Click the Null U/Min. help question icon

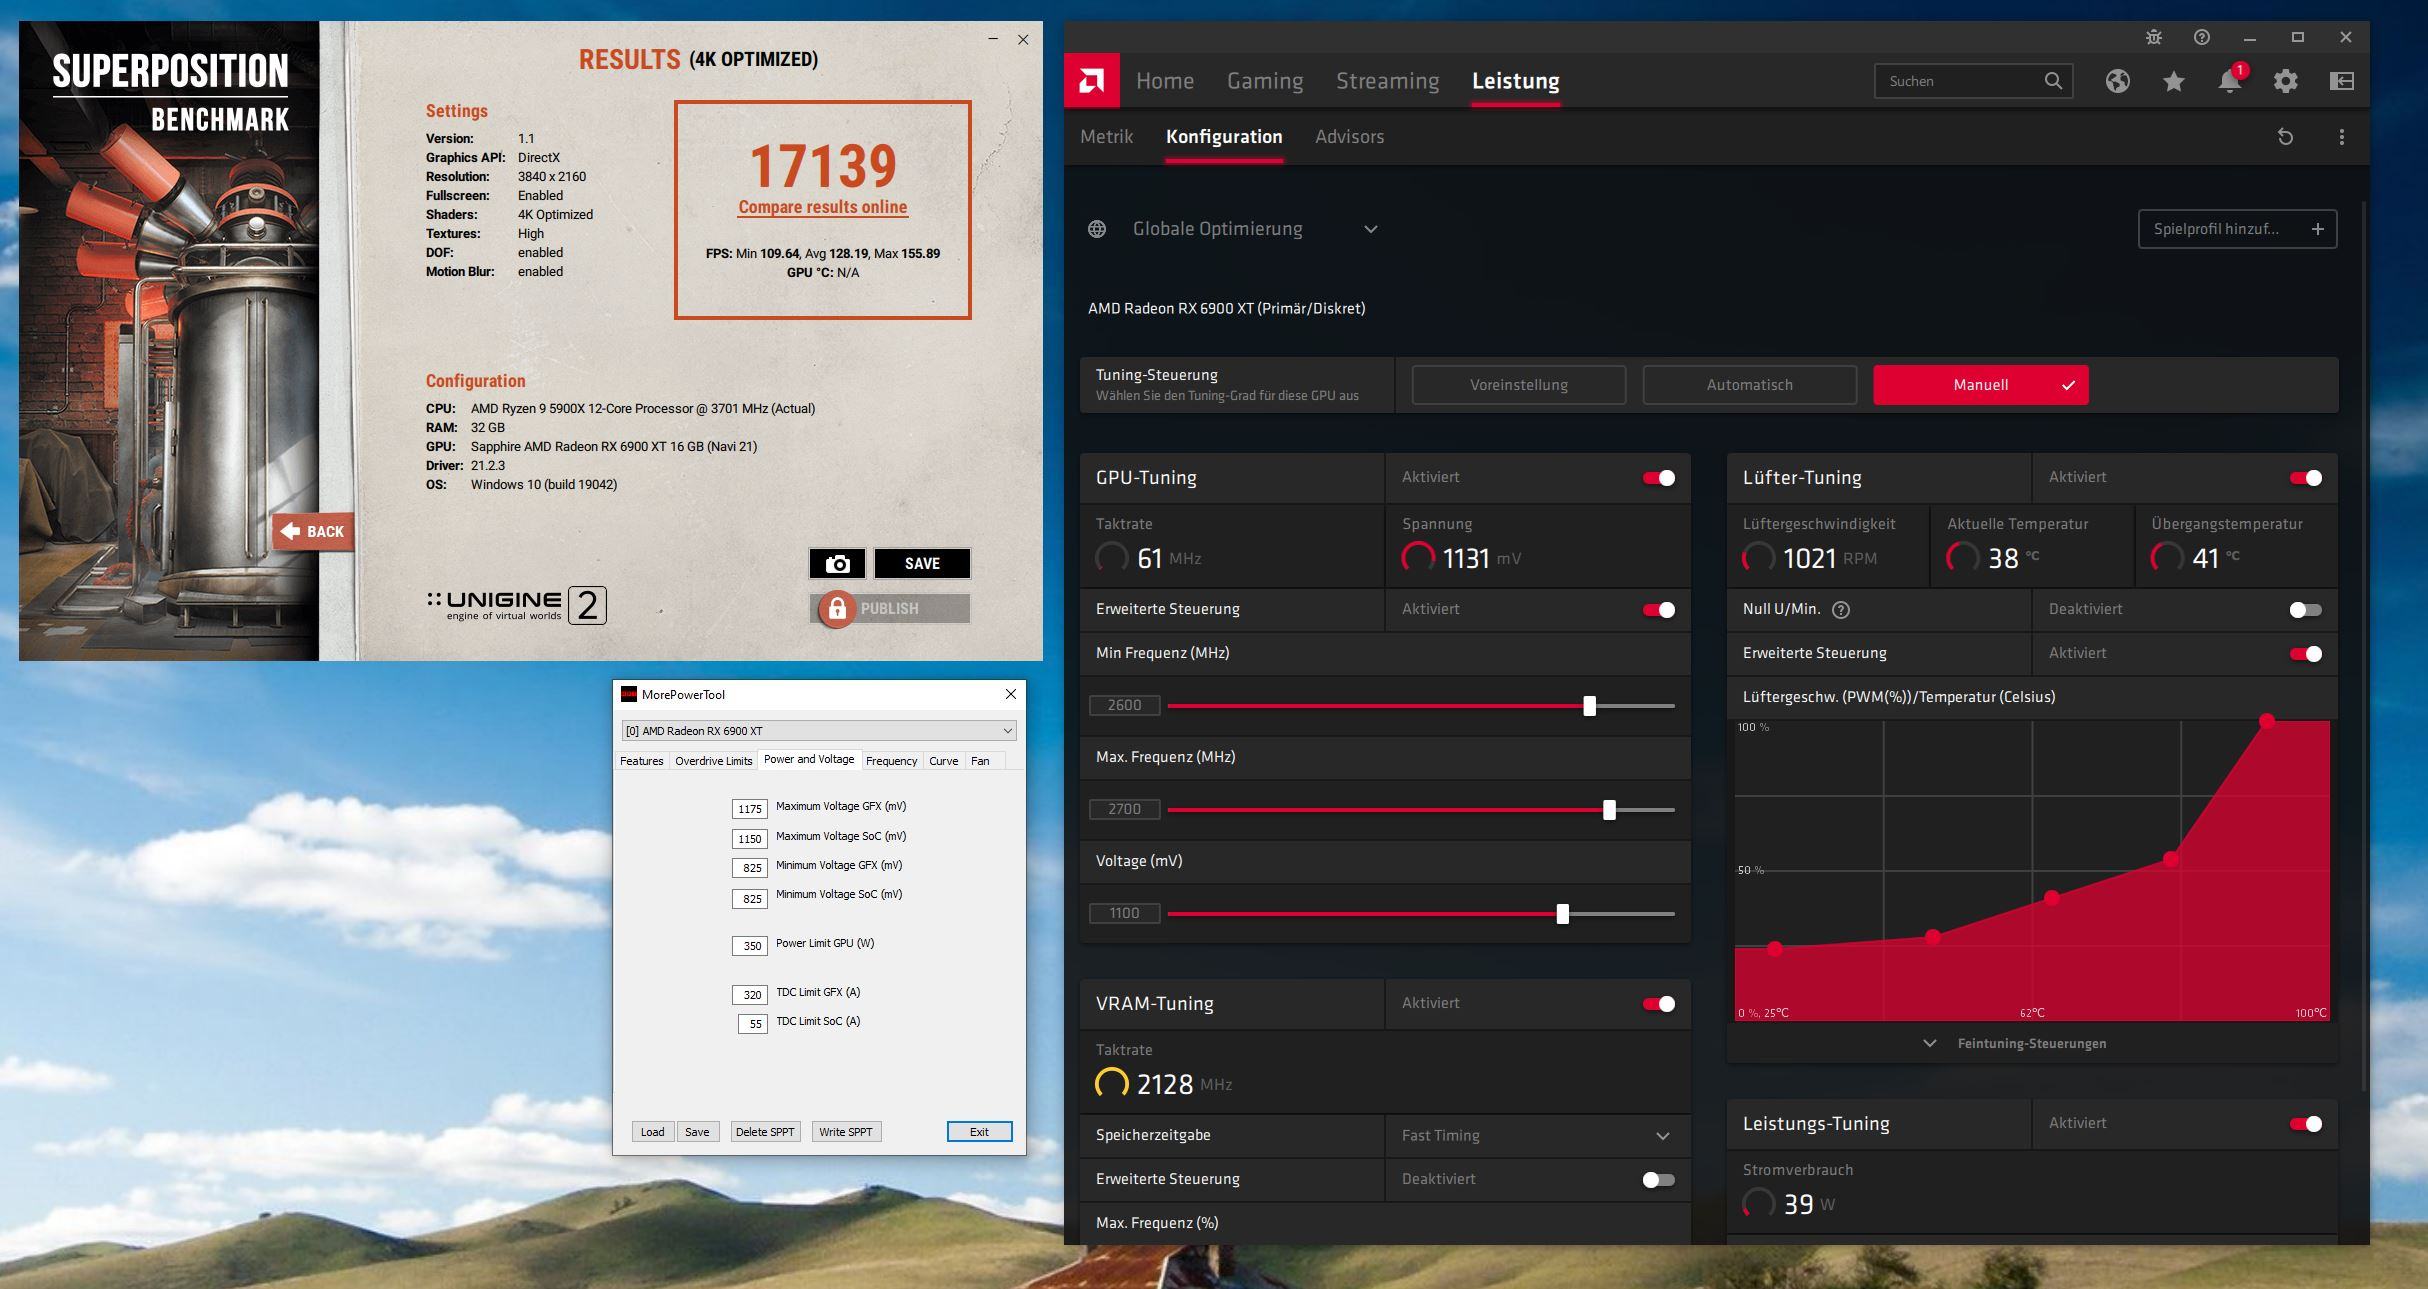pyautogui.click(x=1841, y=609)
